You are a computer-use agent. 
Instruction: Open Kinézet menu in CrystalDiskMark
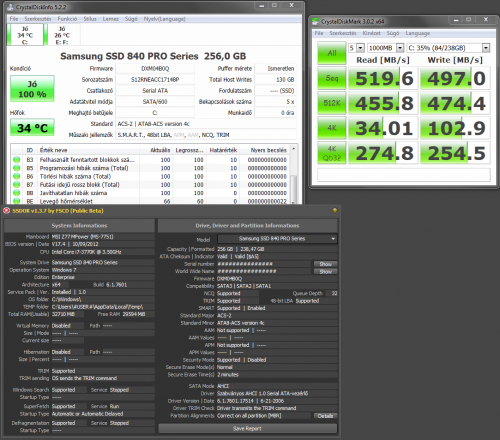tap(372, 33)
